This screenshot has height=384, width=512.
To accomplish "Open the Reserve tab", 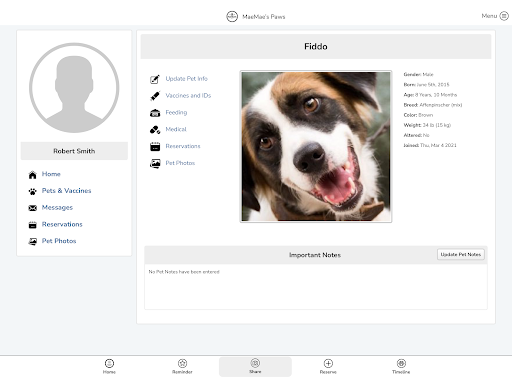I will (328, 366).
